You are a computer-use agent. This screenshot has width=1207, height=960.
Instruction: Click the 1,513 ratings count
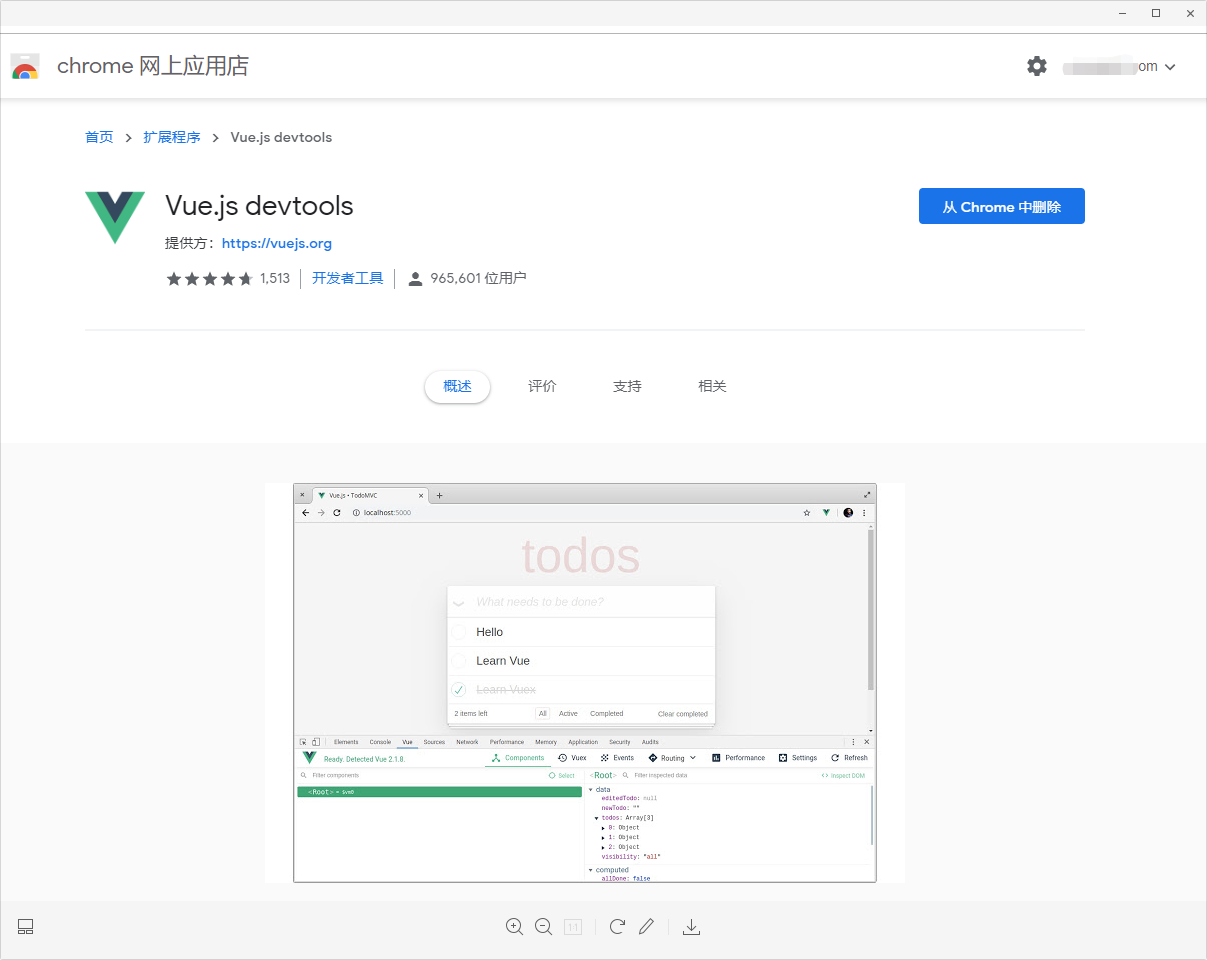pyautogui.click(x=275, y=278)
